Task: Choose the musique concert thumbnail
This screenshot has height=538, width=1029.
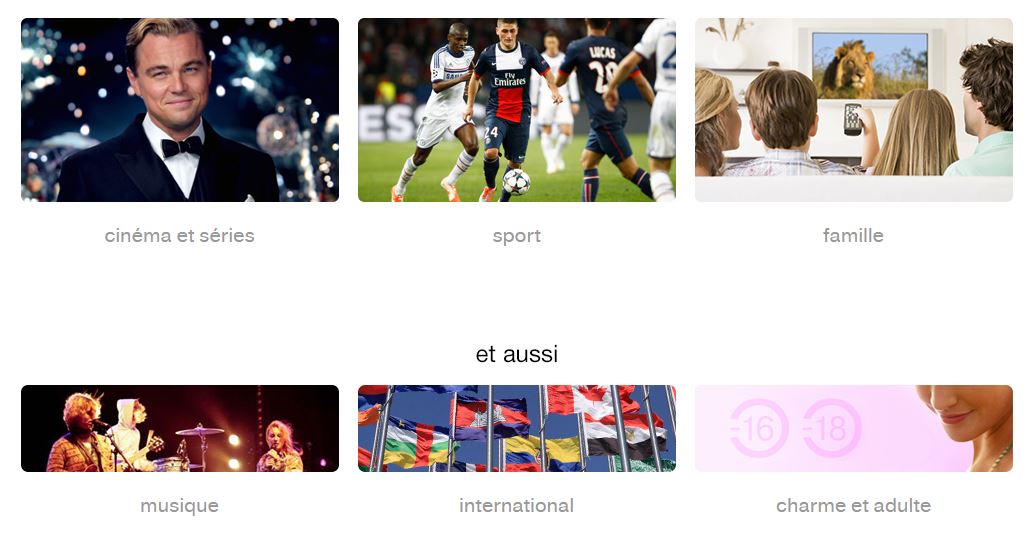Action: click(x=180, y=428)
